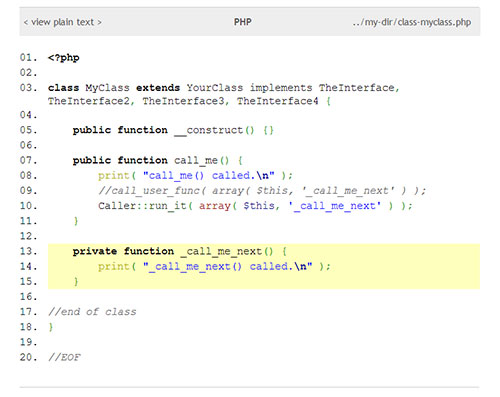Click the closing brace on highlighted line 15

pos(76,282)
